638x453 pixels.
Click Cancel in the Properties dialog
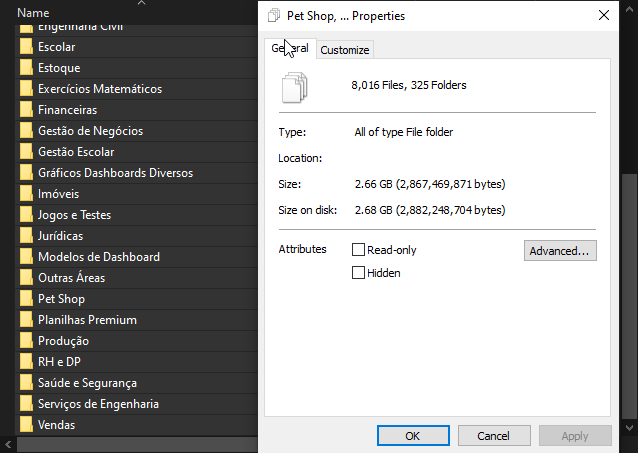click(x=494, y=436)
